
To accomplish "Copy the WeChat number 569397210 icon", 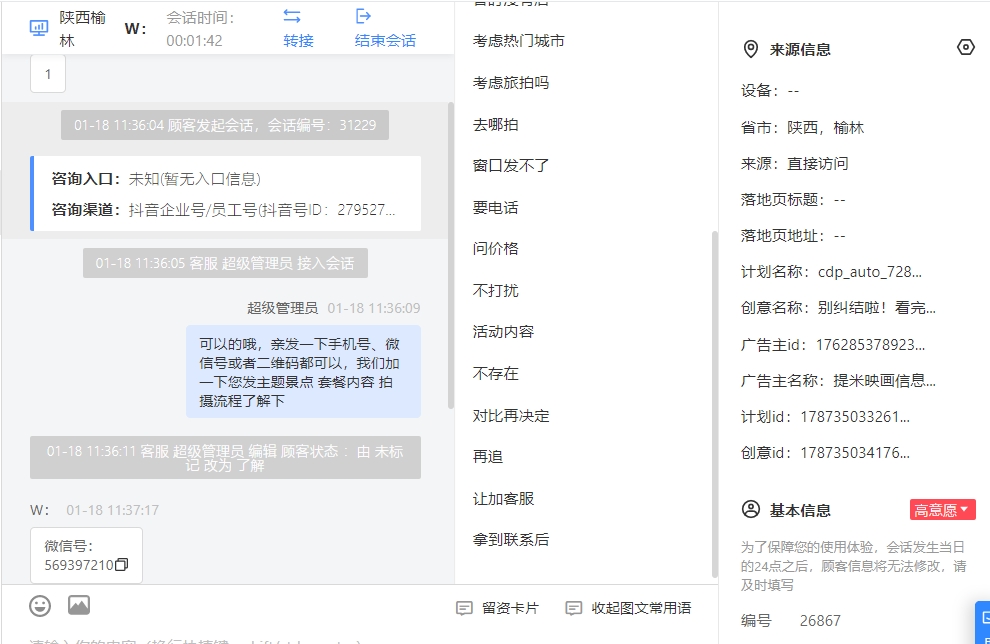I will tap(122, 564).
